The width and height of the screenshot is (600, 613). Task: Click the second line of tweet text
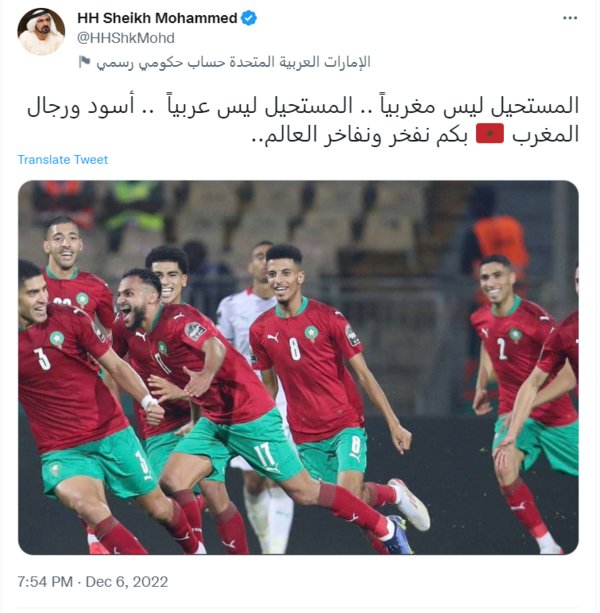[416, 134]
